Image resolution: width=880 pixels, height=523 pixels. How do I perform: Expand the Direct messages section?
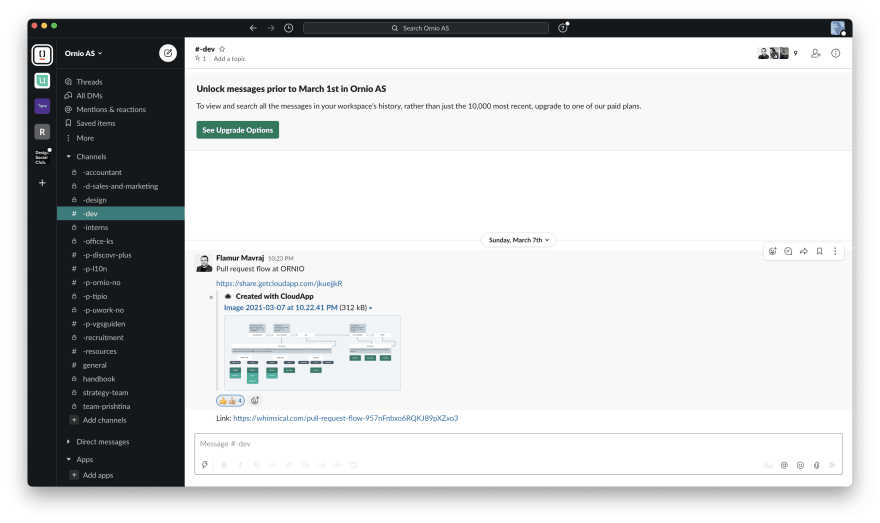[68, 442]
